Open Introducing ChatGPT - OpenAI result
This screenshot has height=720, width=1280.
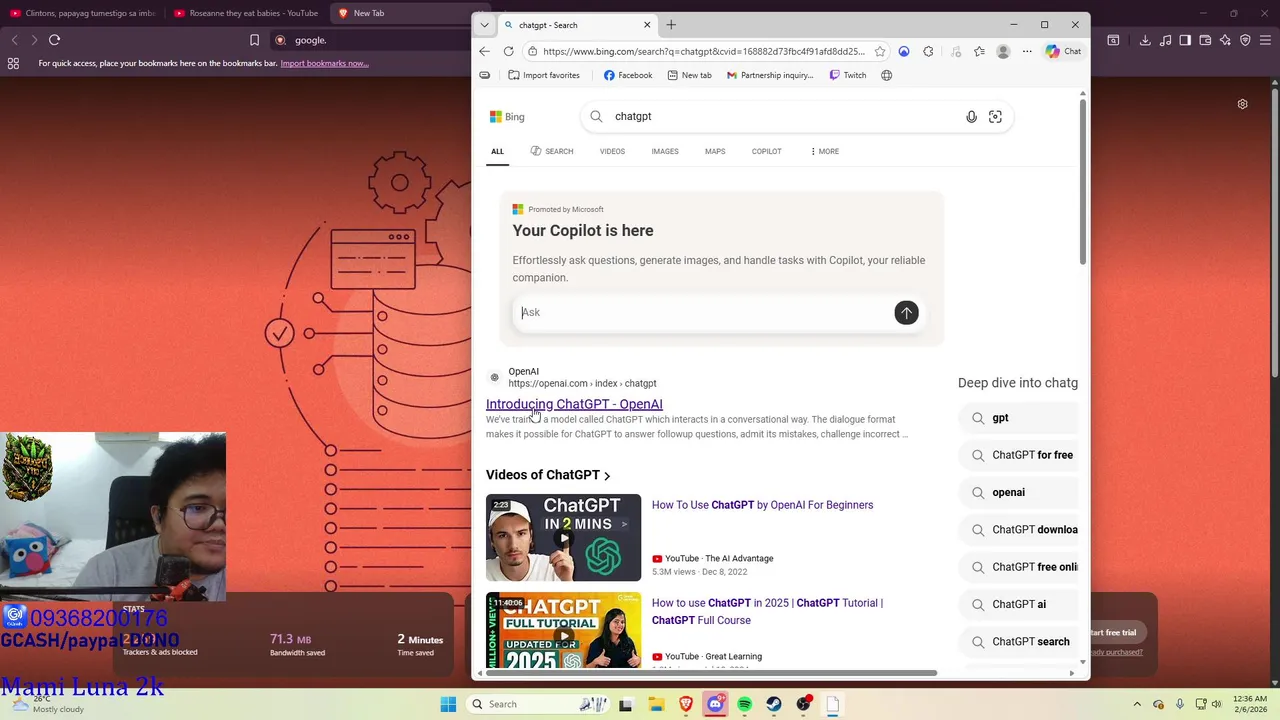574,404
